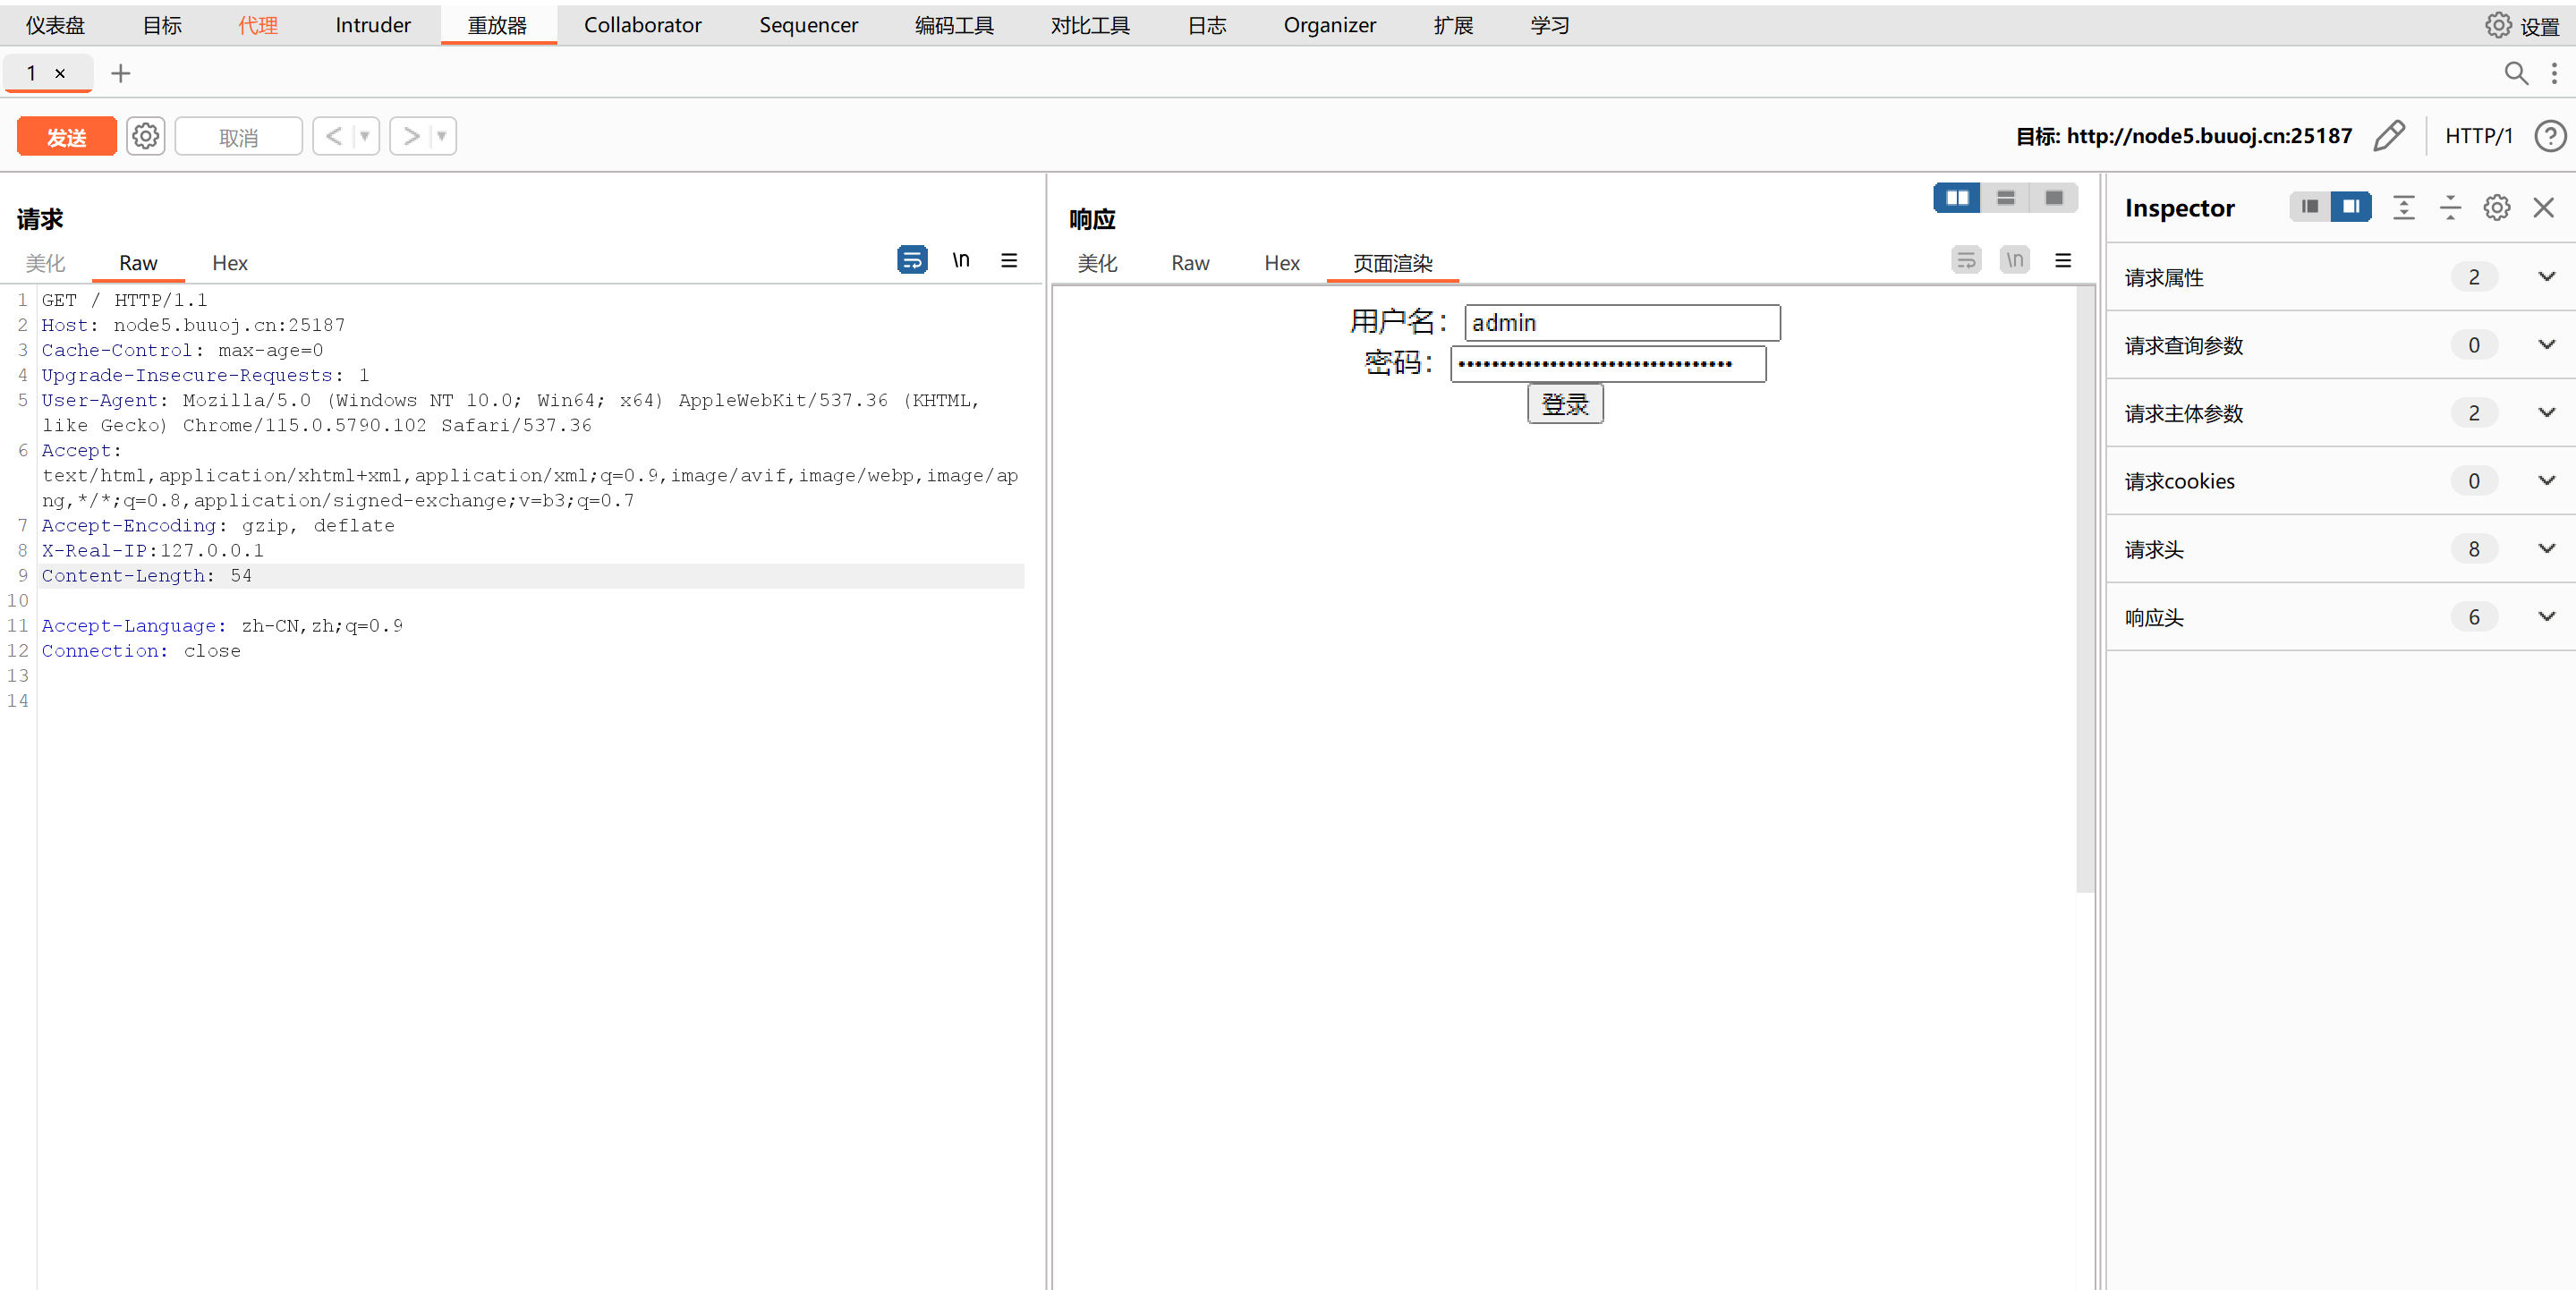Switch to the Intruder tab
Image resolution: width=2576 pixels, height=1290 pixels.
click(372, 25)
